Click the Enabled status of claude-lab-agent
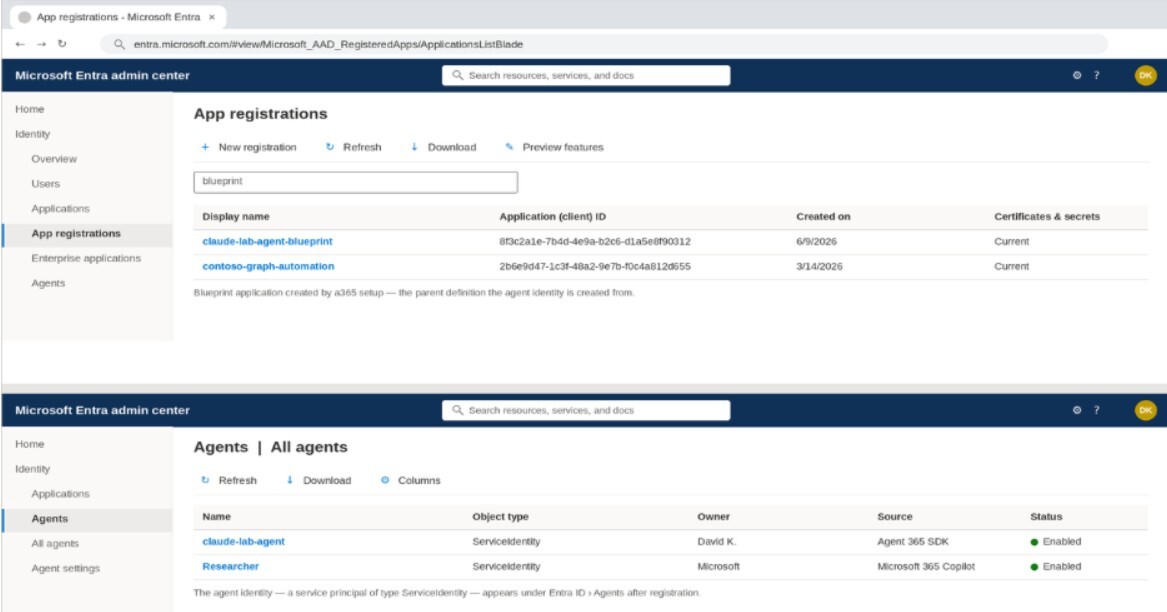Viewport: 1167px width, 612px height. [x=1055, y=541]
